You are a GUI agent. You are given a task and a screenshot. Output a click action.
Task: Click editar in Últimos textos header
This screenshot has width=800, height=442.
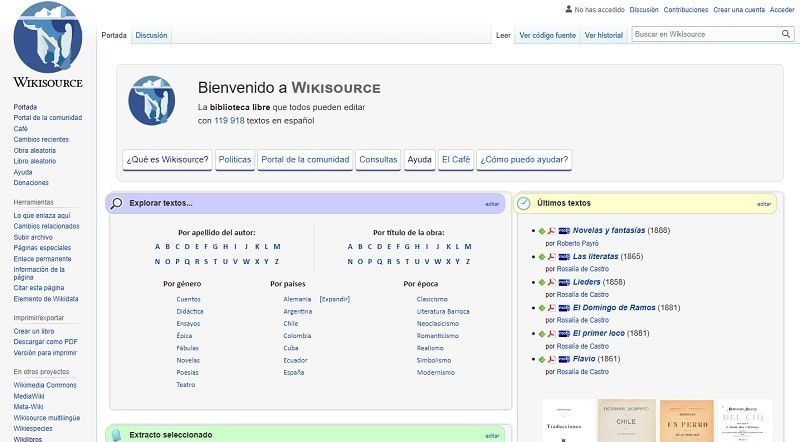pyautogui.click(x=764, y=204)
